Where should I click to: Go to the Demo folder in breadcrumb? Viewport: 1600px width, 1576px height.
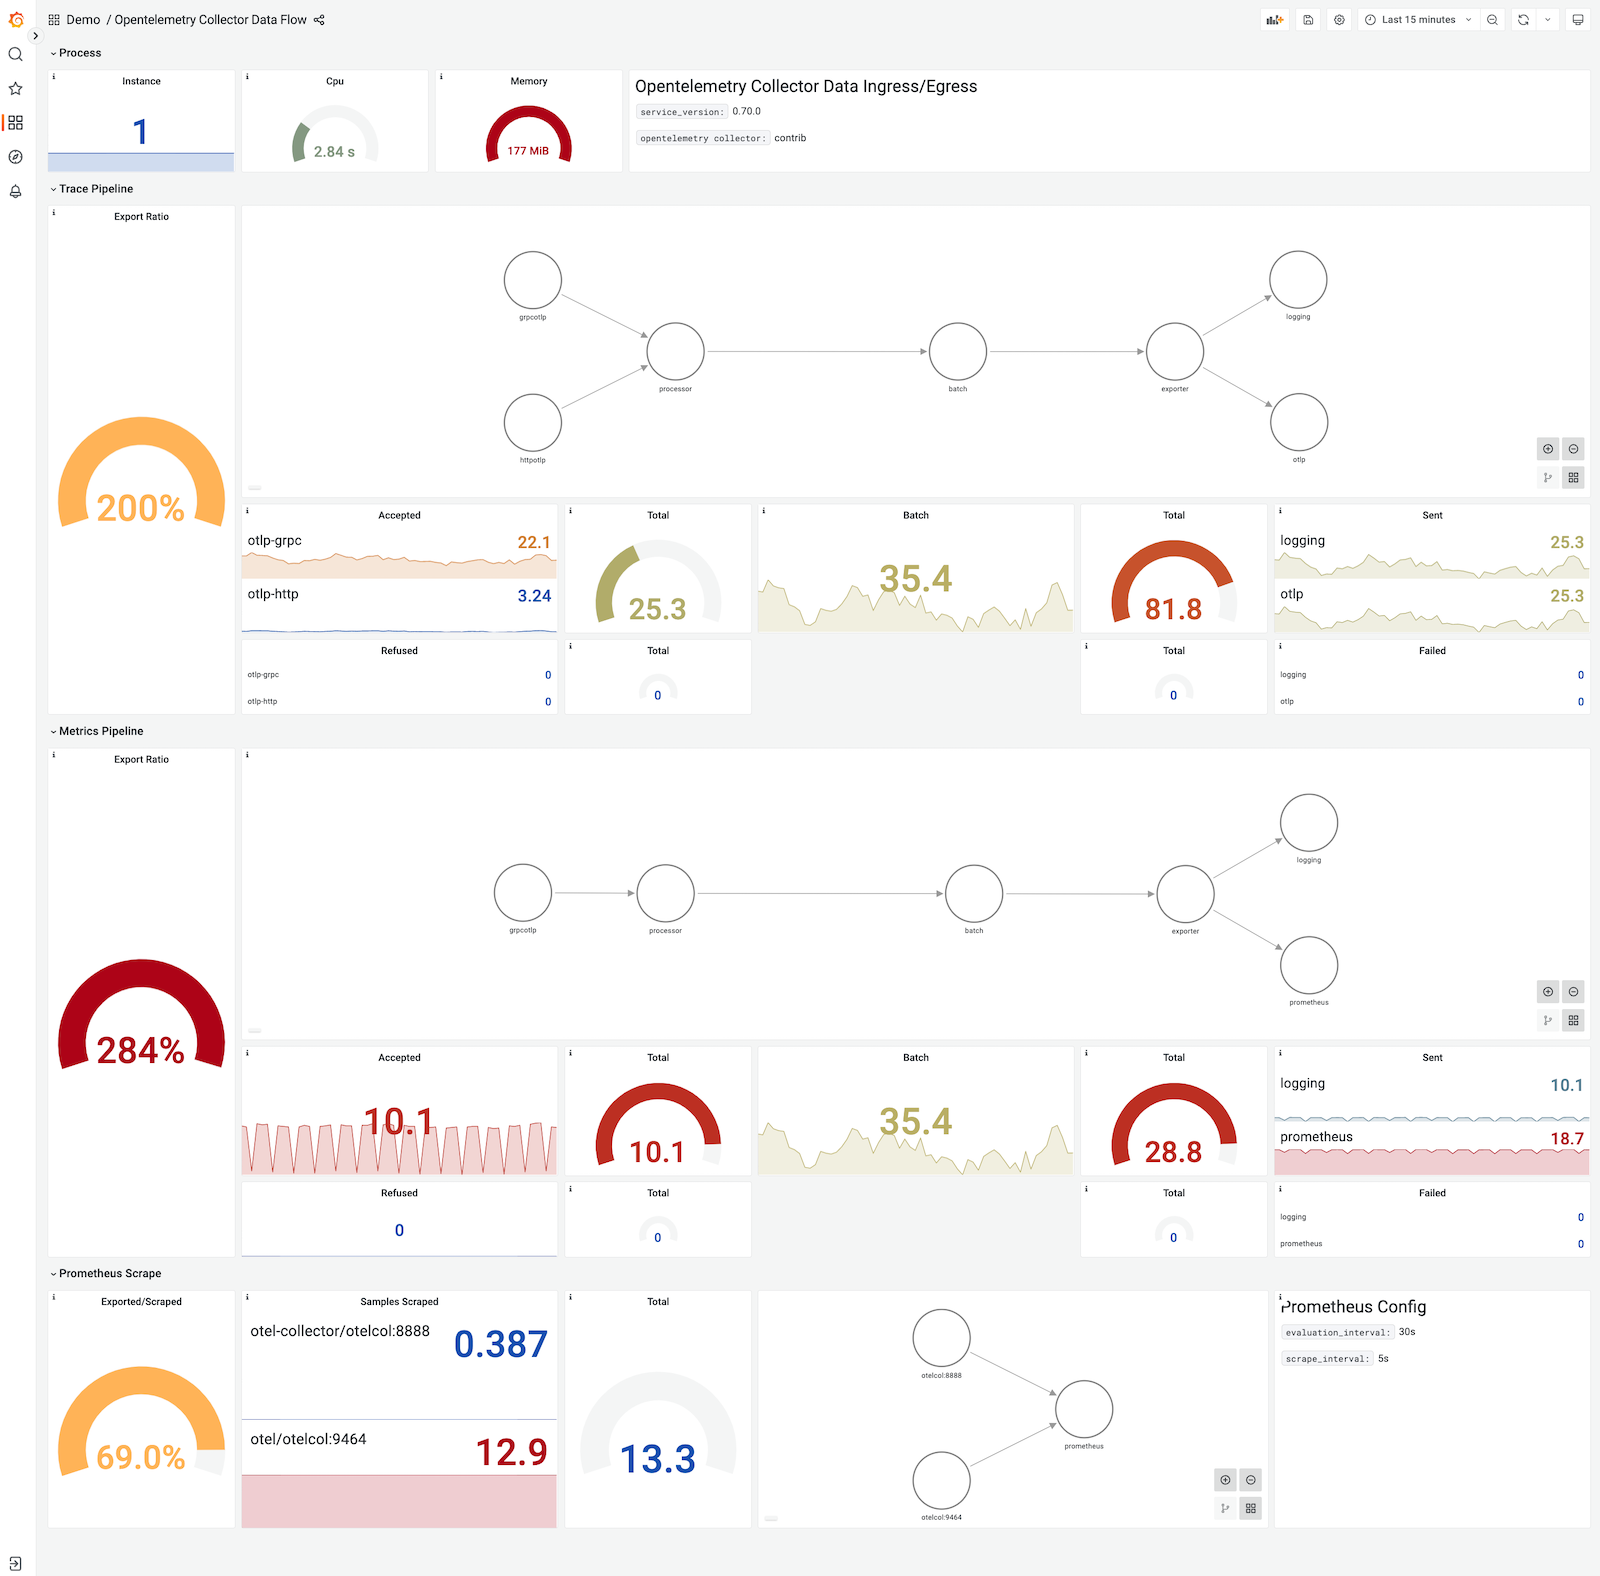(83, 19)
